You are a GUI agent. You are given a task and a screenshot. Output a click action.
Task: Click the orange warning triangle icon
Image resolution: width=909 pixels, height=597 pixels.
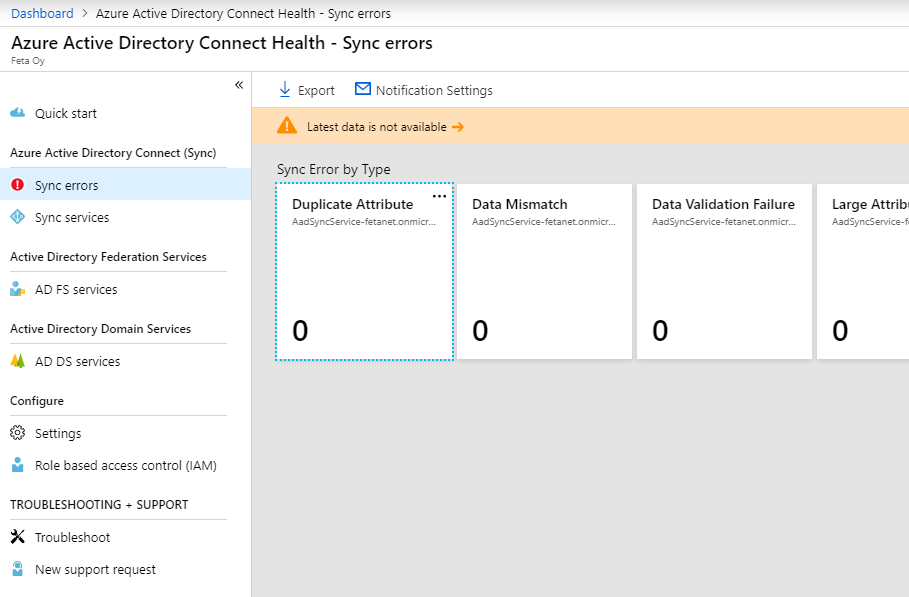287,126
